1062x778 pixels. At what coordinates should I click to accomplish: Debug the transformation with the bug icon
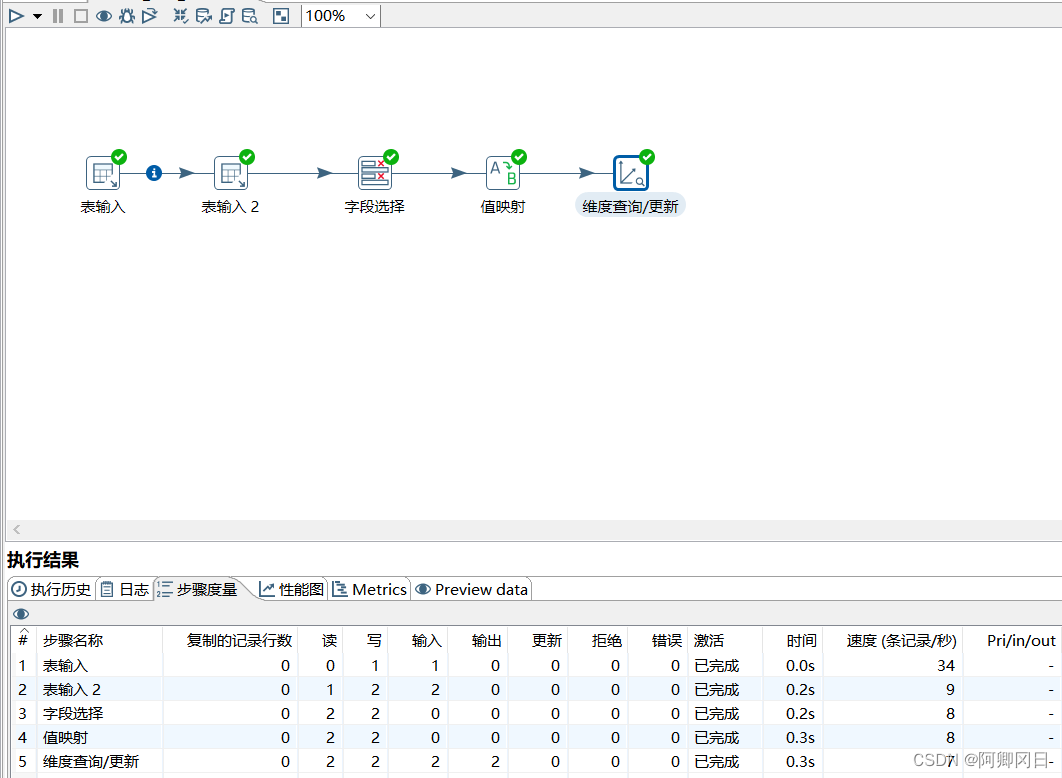point(127,16)
